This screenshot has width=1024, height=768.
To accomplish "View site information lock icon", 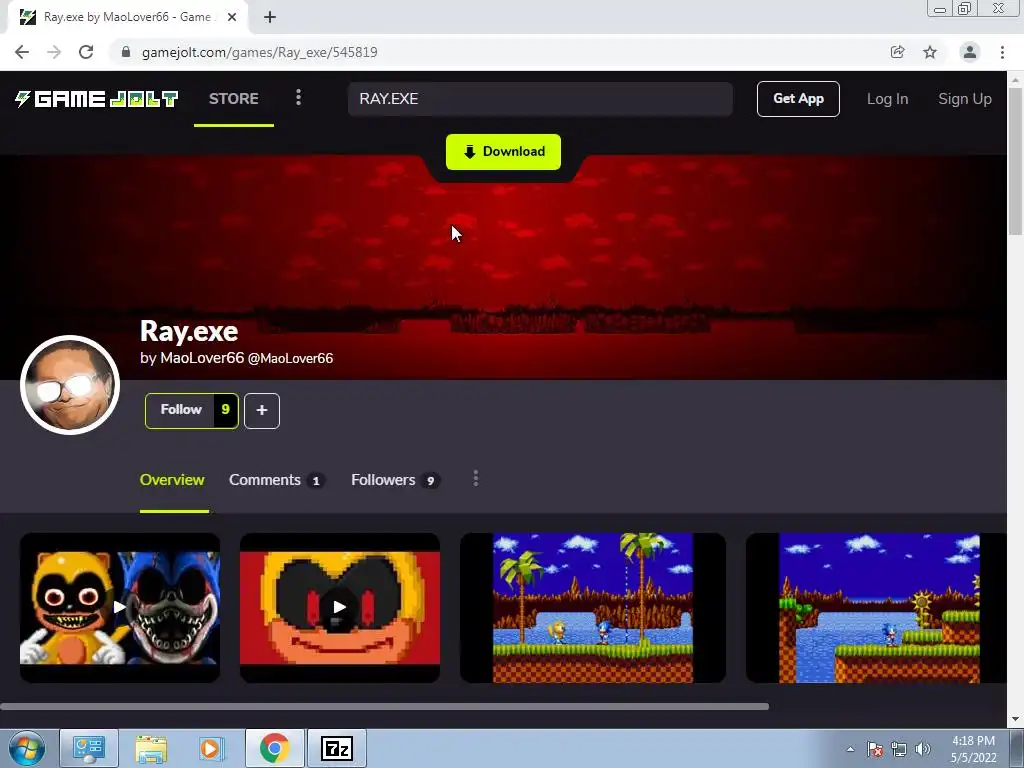I will (x=126, y=52).
